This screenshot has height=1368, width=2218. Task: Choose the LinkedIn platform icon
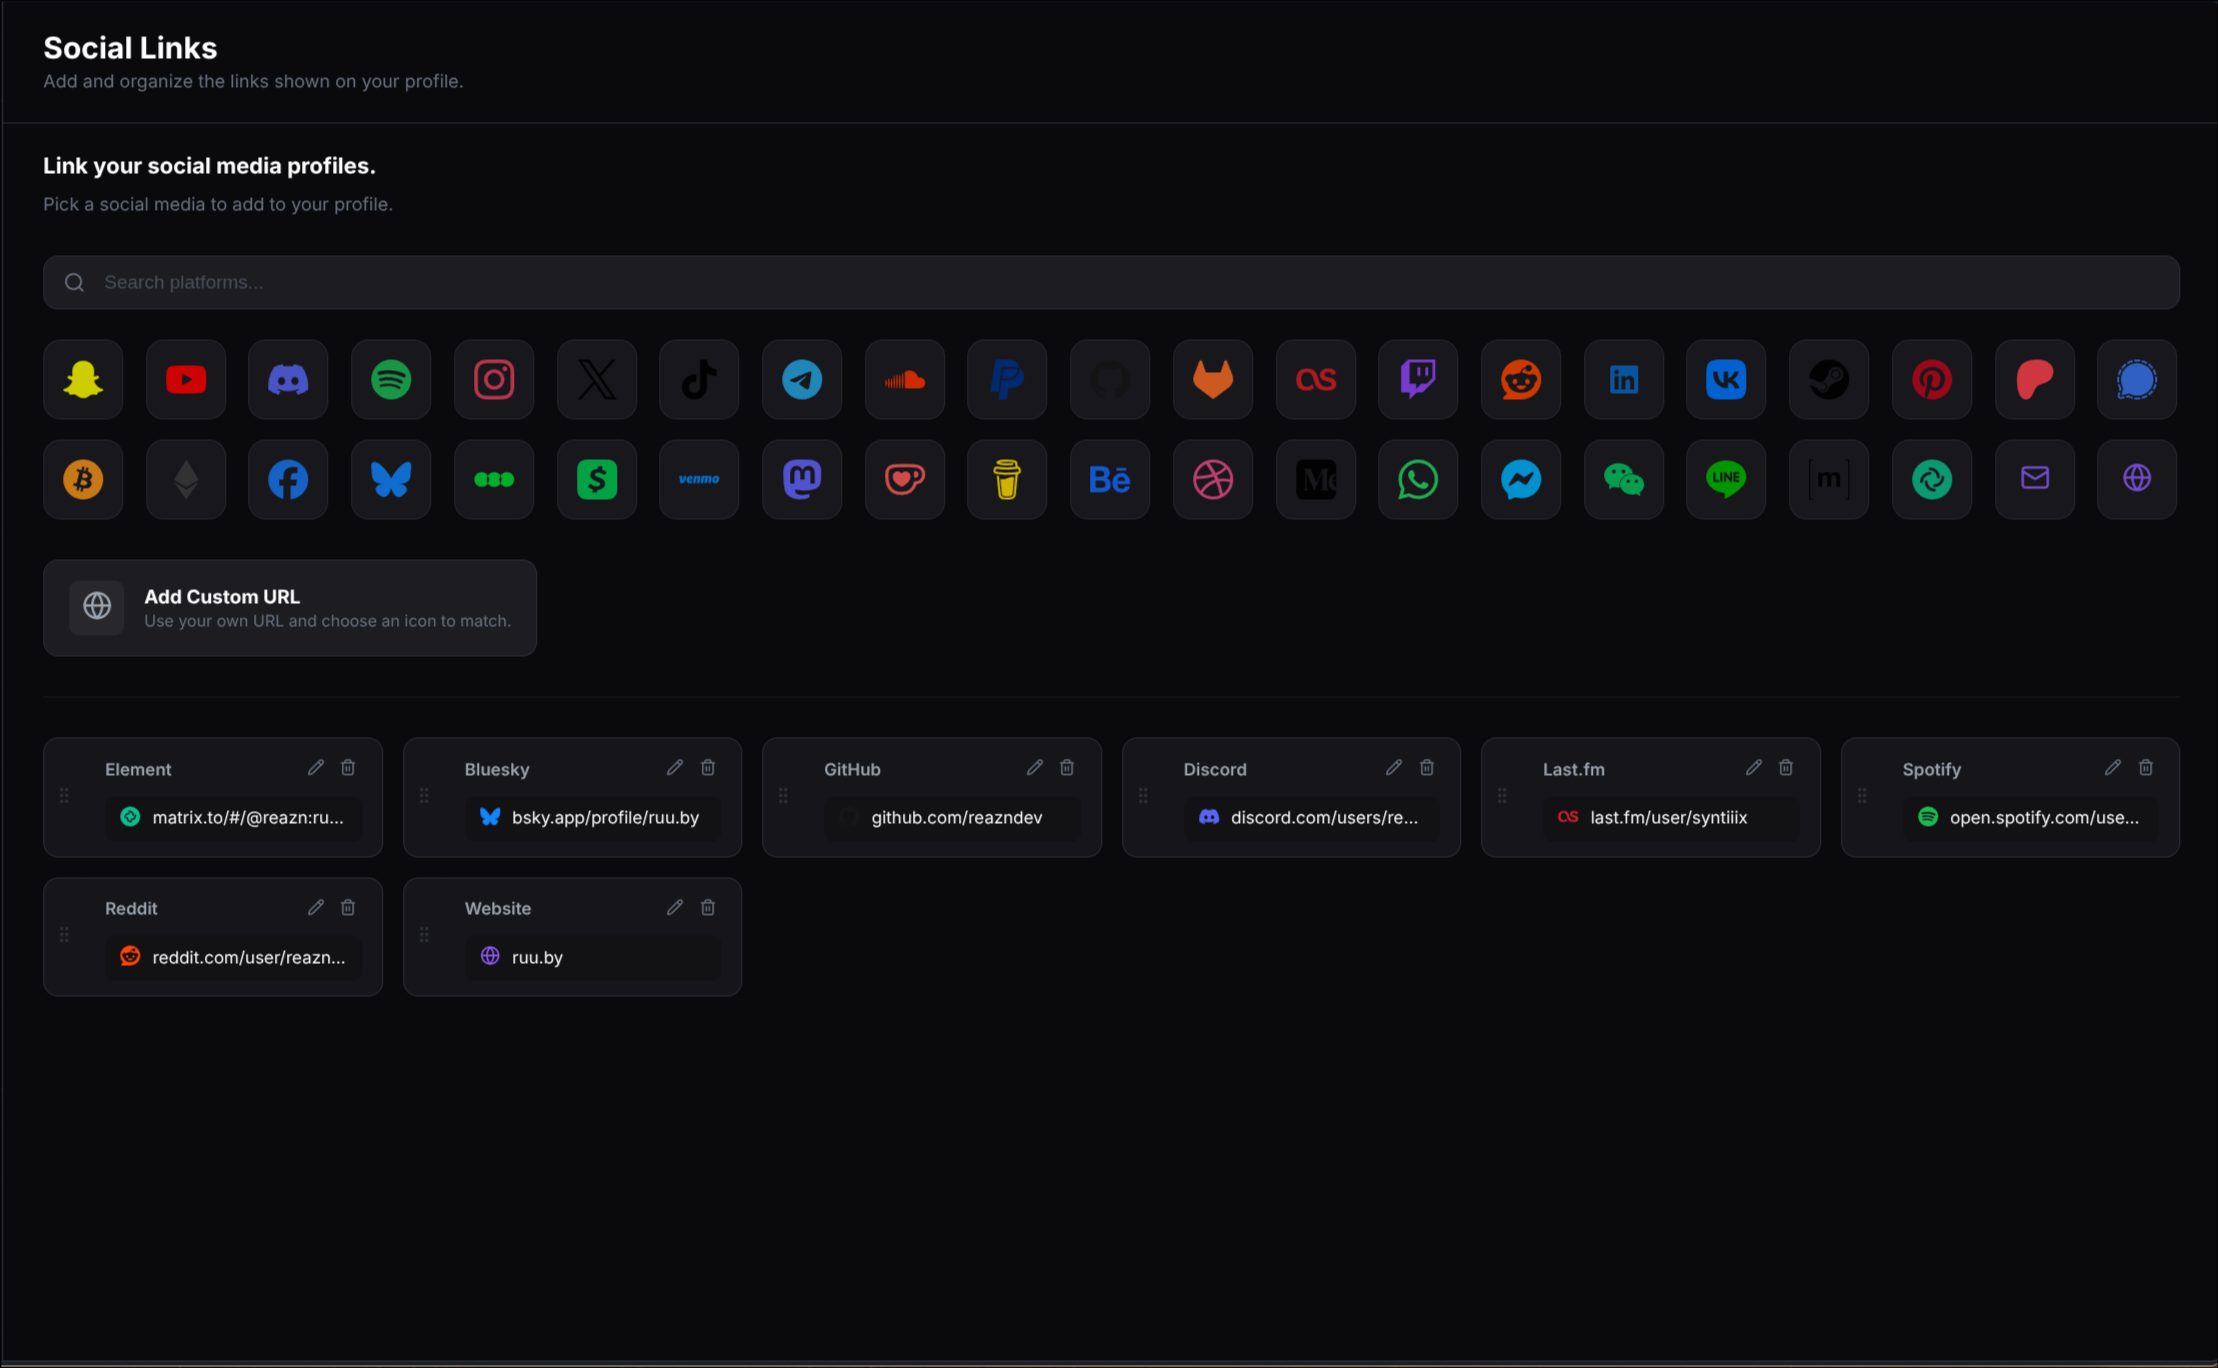coord(1624,380)
